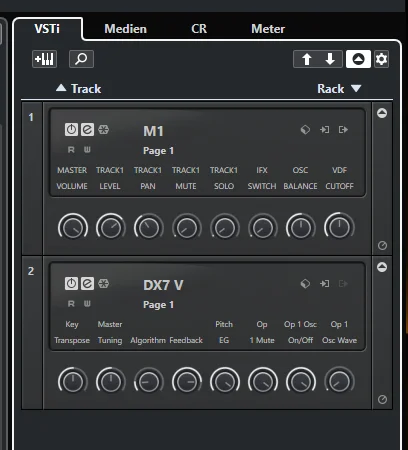The image size is (408, 450).
Task: Expand the Rack section triangle
Action: [x=356, y=88]
